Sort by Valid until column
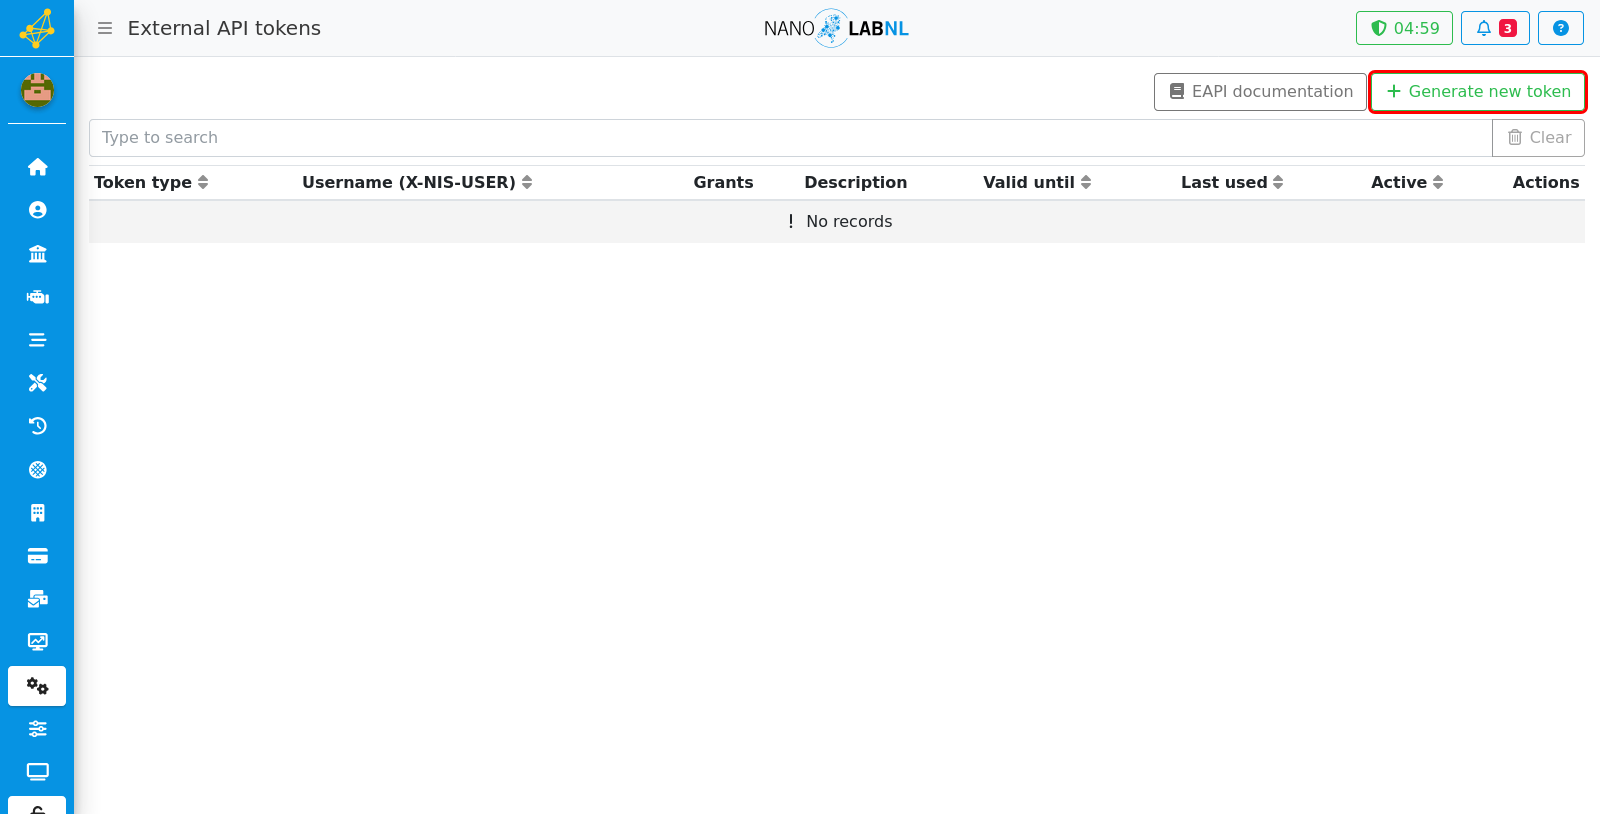Image resolution: width=1600 pixels, height=814 pixels. [x=1037, y=182]
